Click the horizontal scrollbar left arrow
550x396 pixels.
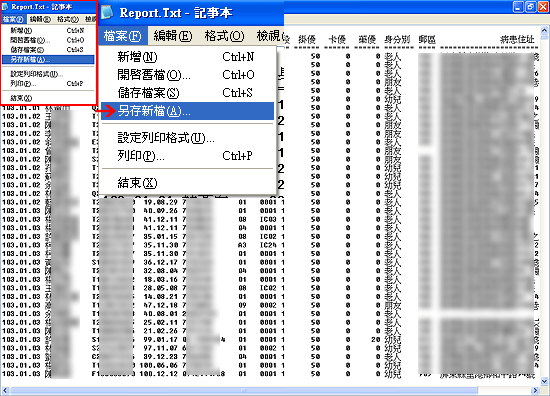pos(5,390)
